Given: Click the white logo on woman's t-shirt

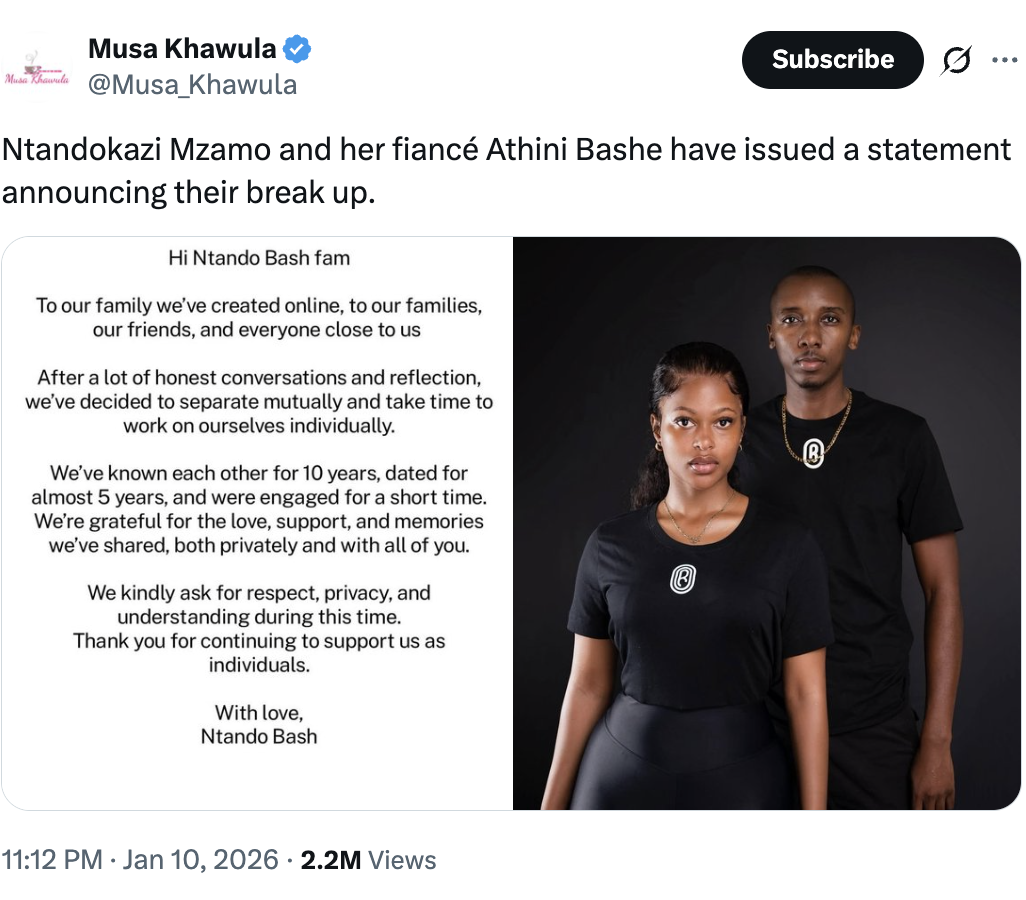Looking at the screenshot, I should click(683, 578).
